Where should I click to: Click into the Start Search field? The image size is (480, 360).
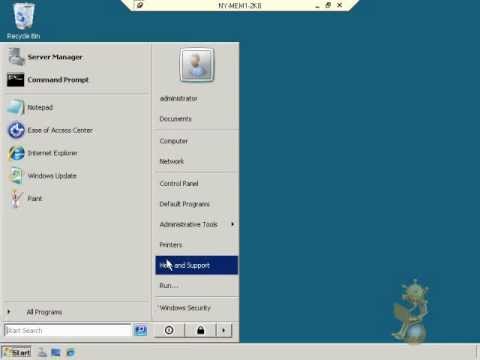click(68, 330)
